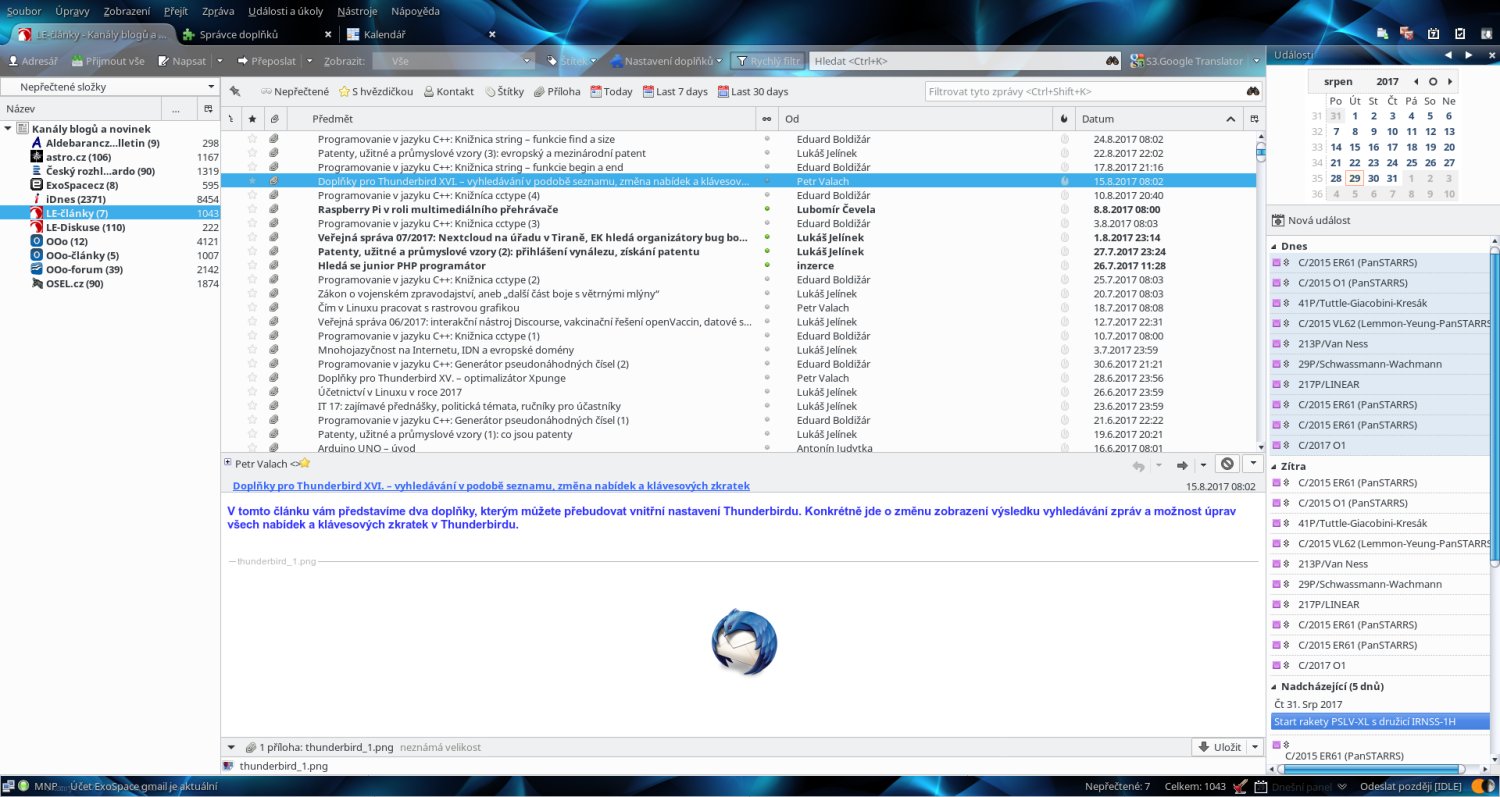The image size is (1500, 797).
Task: Sort messages by thread column icon
Action: coord(231,119)
